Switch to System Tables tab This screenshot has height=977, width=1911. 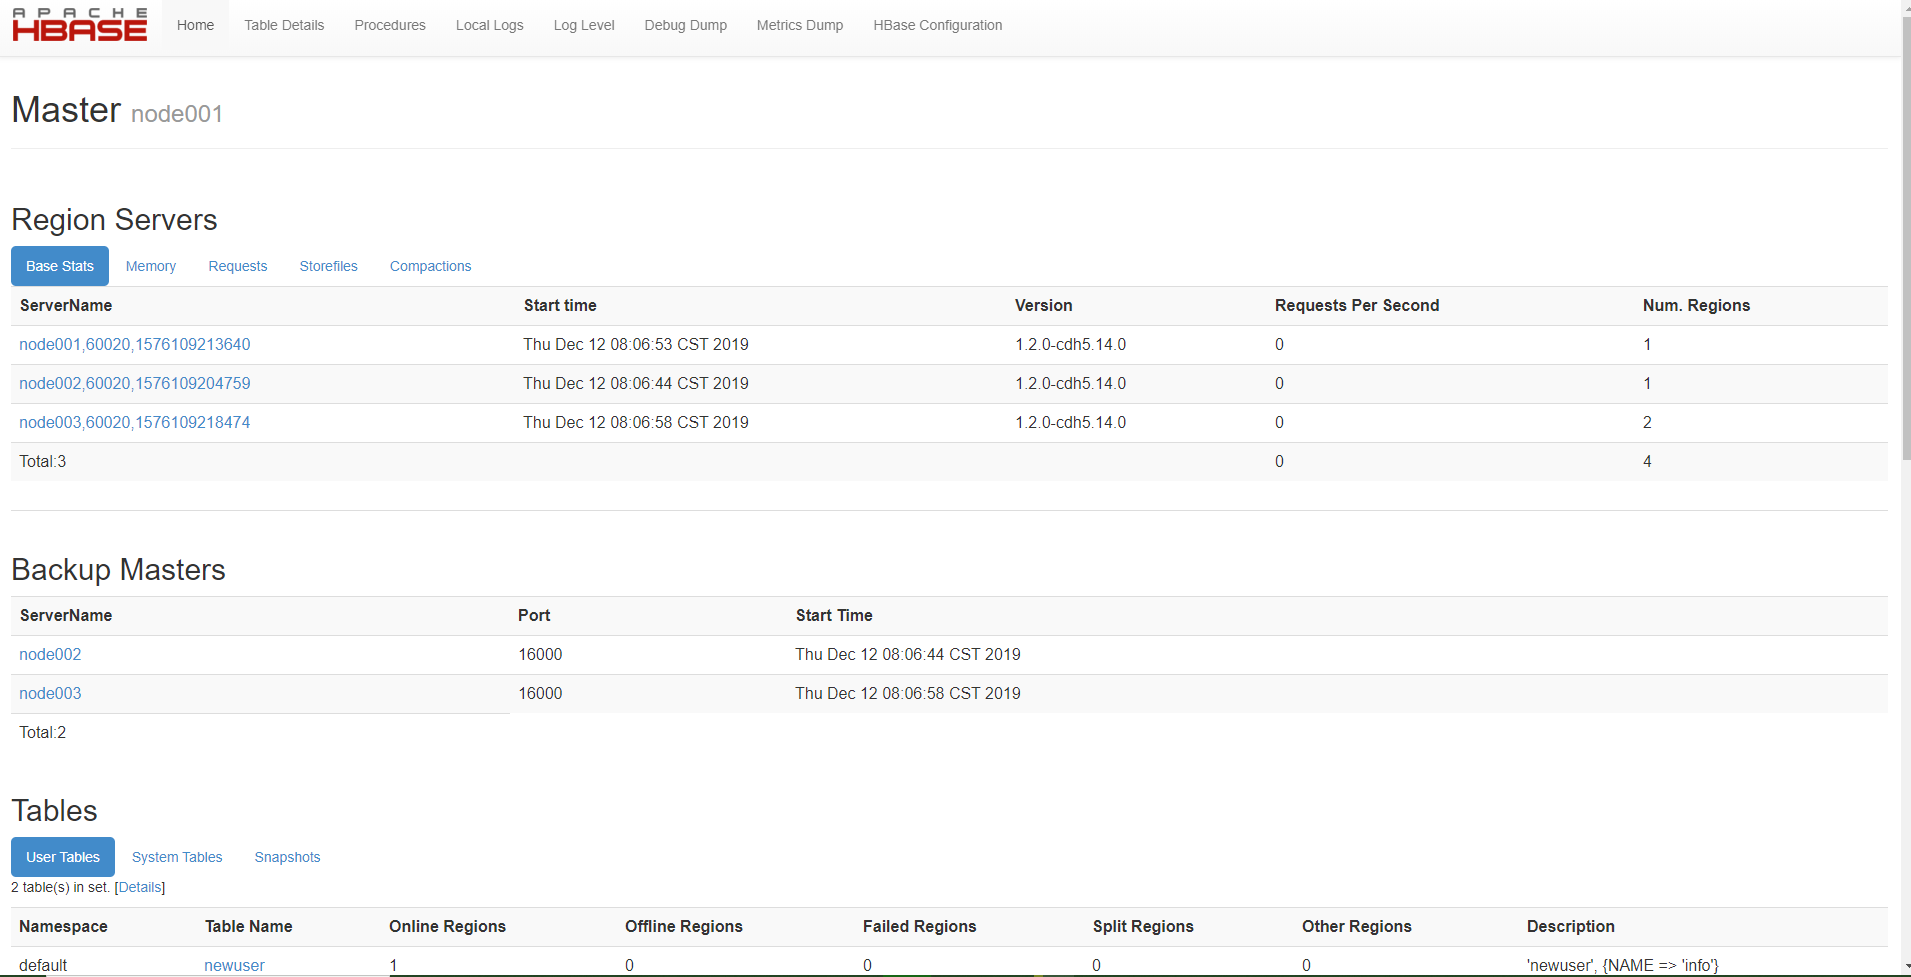click(x=177, y=857)
